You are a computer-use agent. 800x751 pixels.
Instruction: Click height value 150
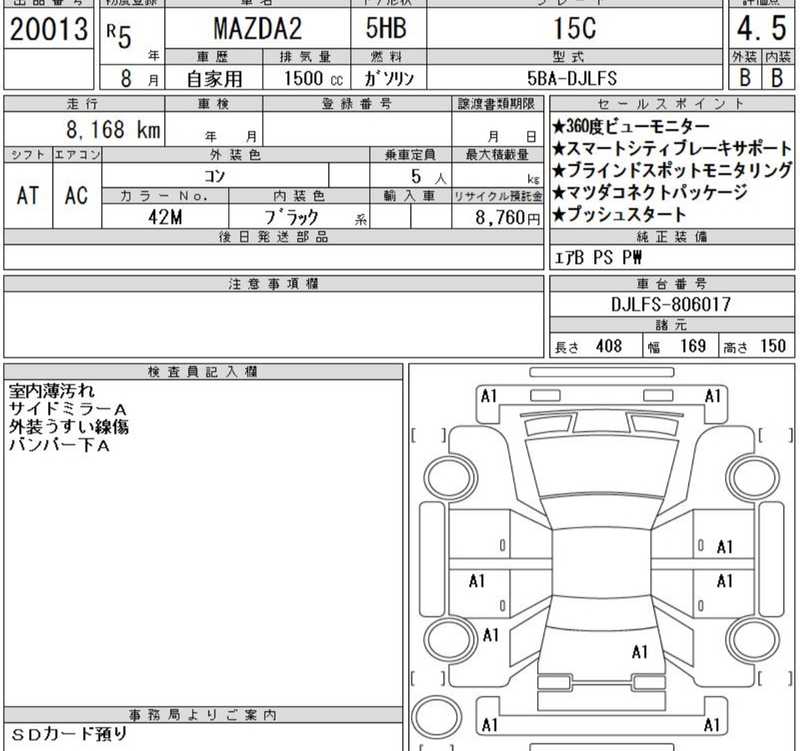[773, 346]
